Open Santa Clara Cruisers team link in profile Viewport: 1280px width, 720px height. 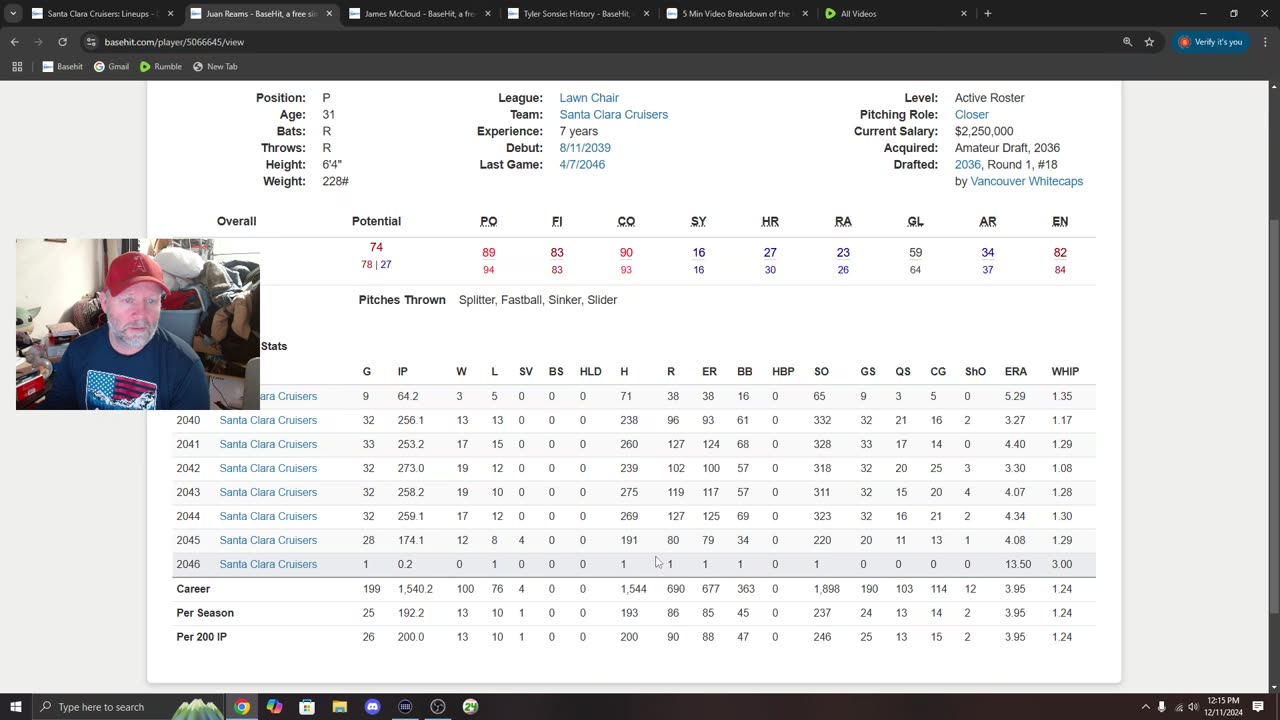(x=613, y=115)
